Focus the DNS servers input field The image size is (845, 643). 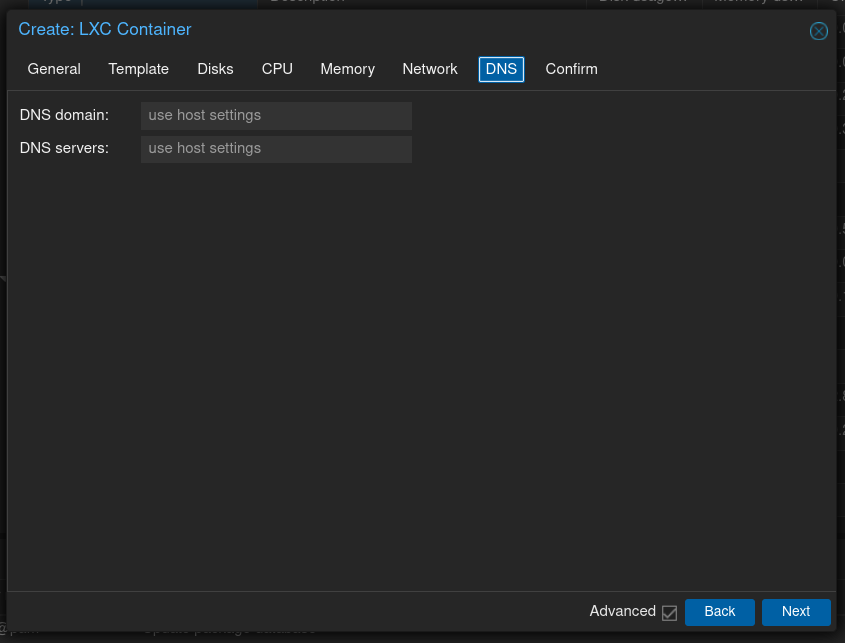(276, 149)
